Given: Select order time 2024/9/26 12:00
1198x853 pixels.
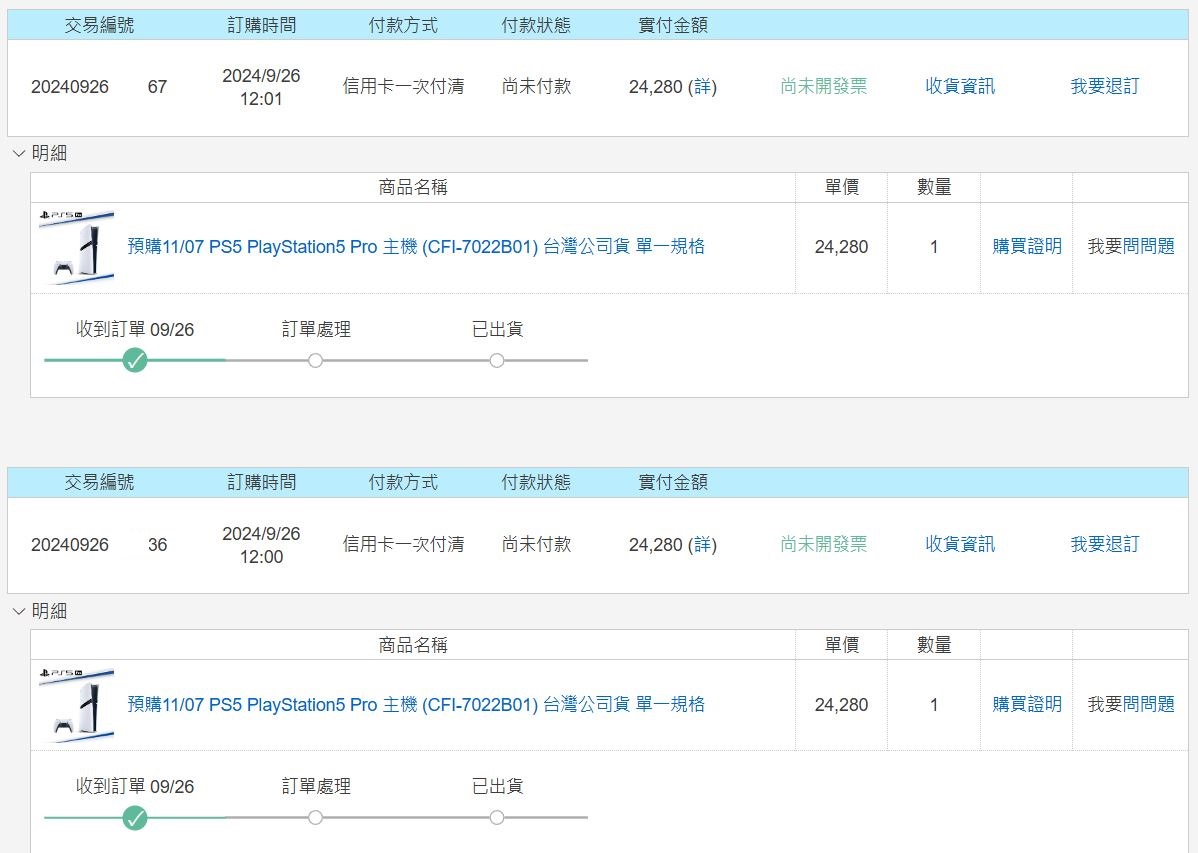Looking at the screenshot, I should [x=261, y=545].
